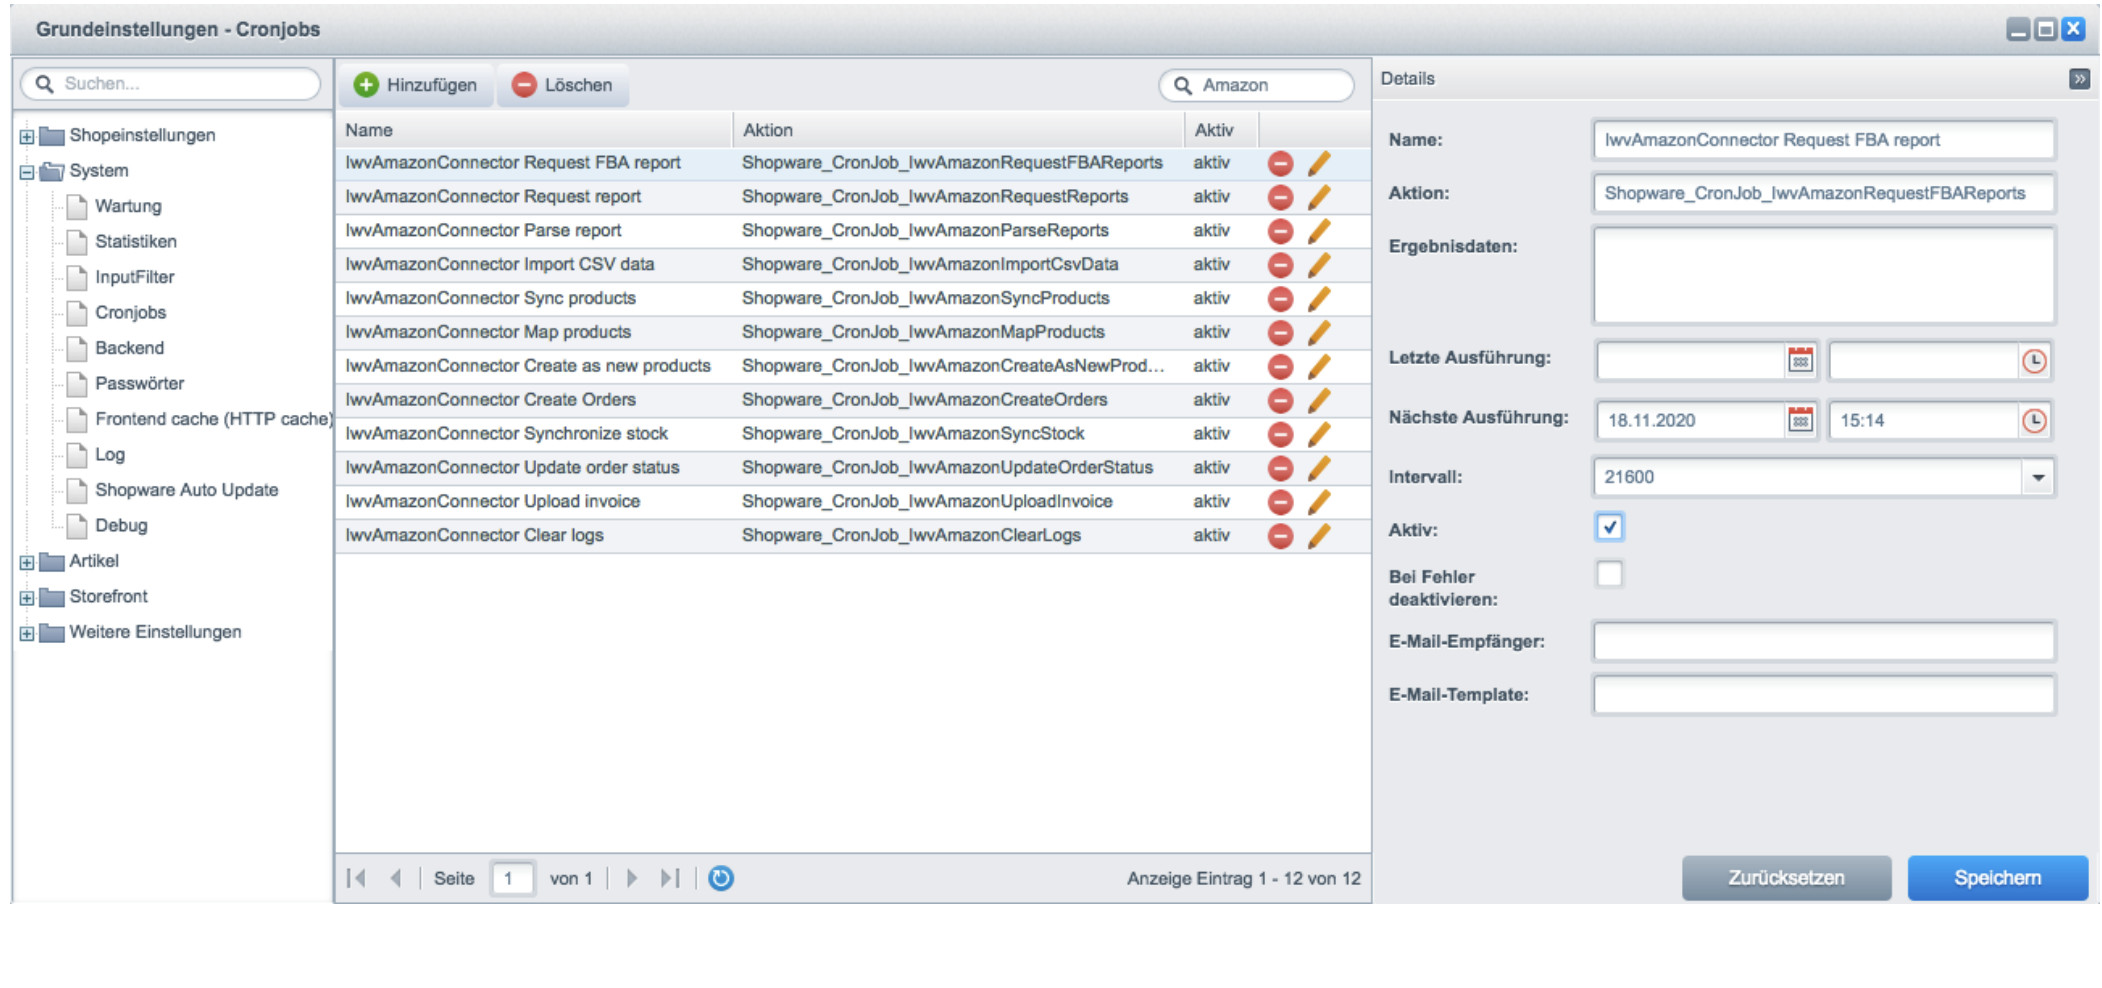Image resolution: width=2102 pixels, height=988 pixels.
Task: Click the Hinzufügen button
Action: click(416, 85)
